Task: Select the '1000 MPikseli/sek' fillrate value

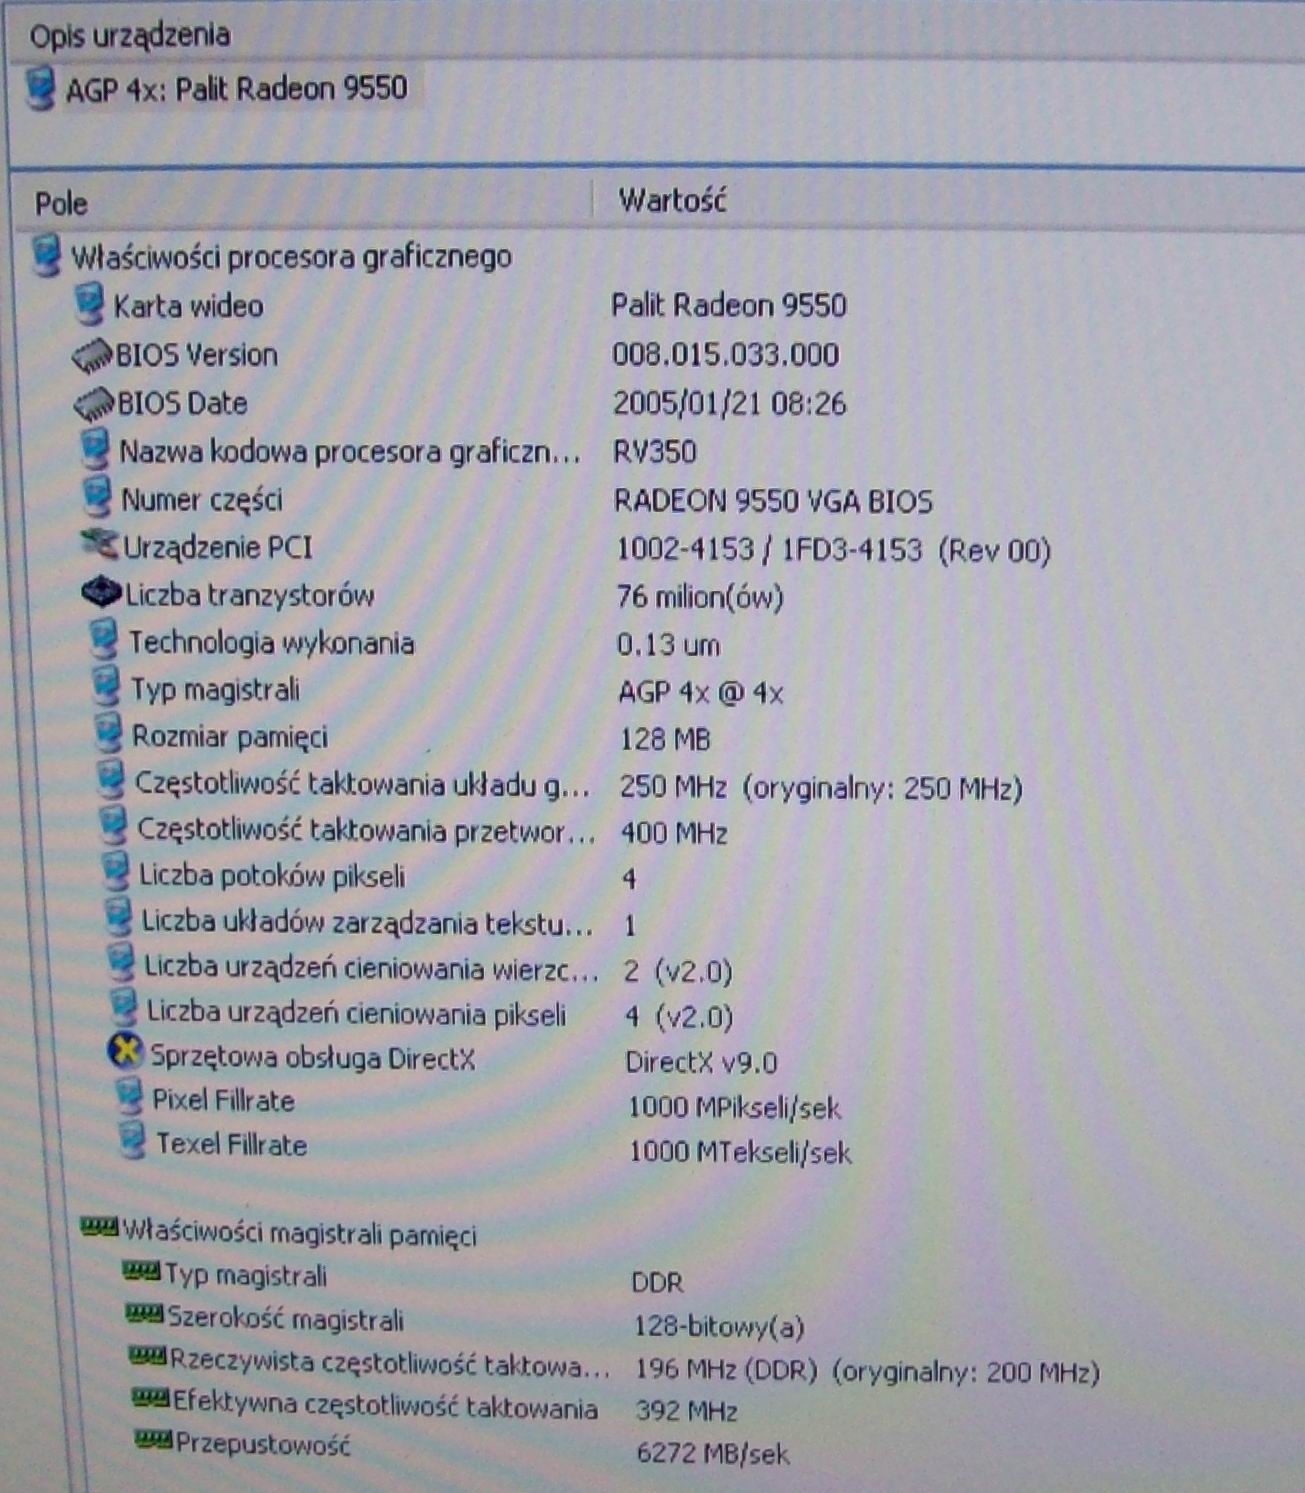Action: [x=734, y=1108]
